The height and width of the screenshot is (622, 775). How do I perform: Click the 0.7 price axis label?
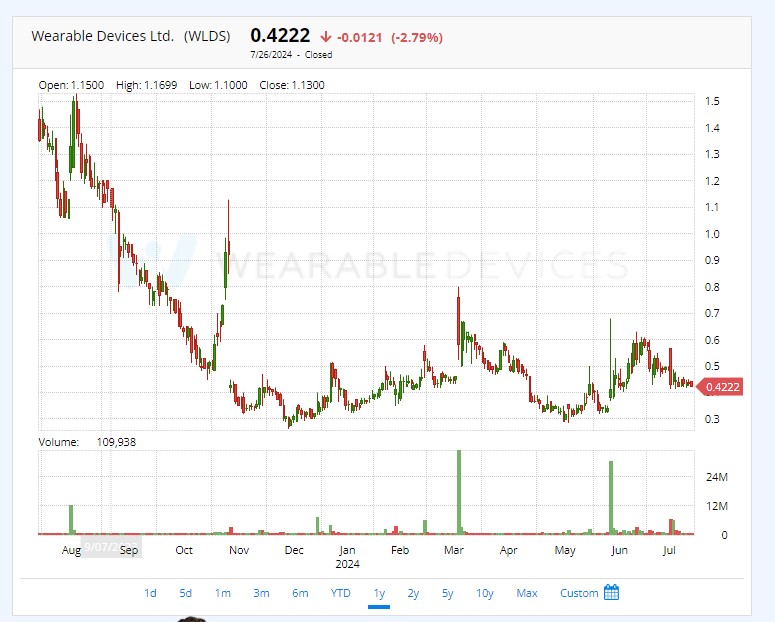coord(712,313)
